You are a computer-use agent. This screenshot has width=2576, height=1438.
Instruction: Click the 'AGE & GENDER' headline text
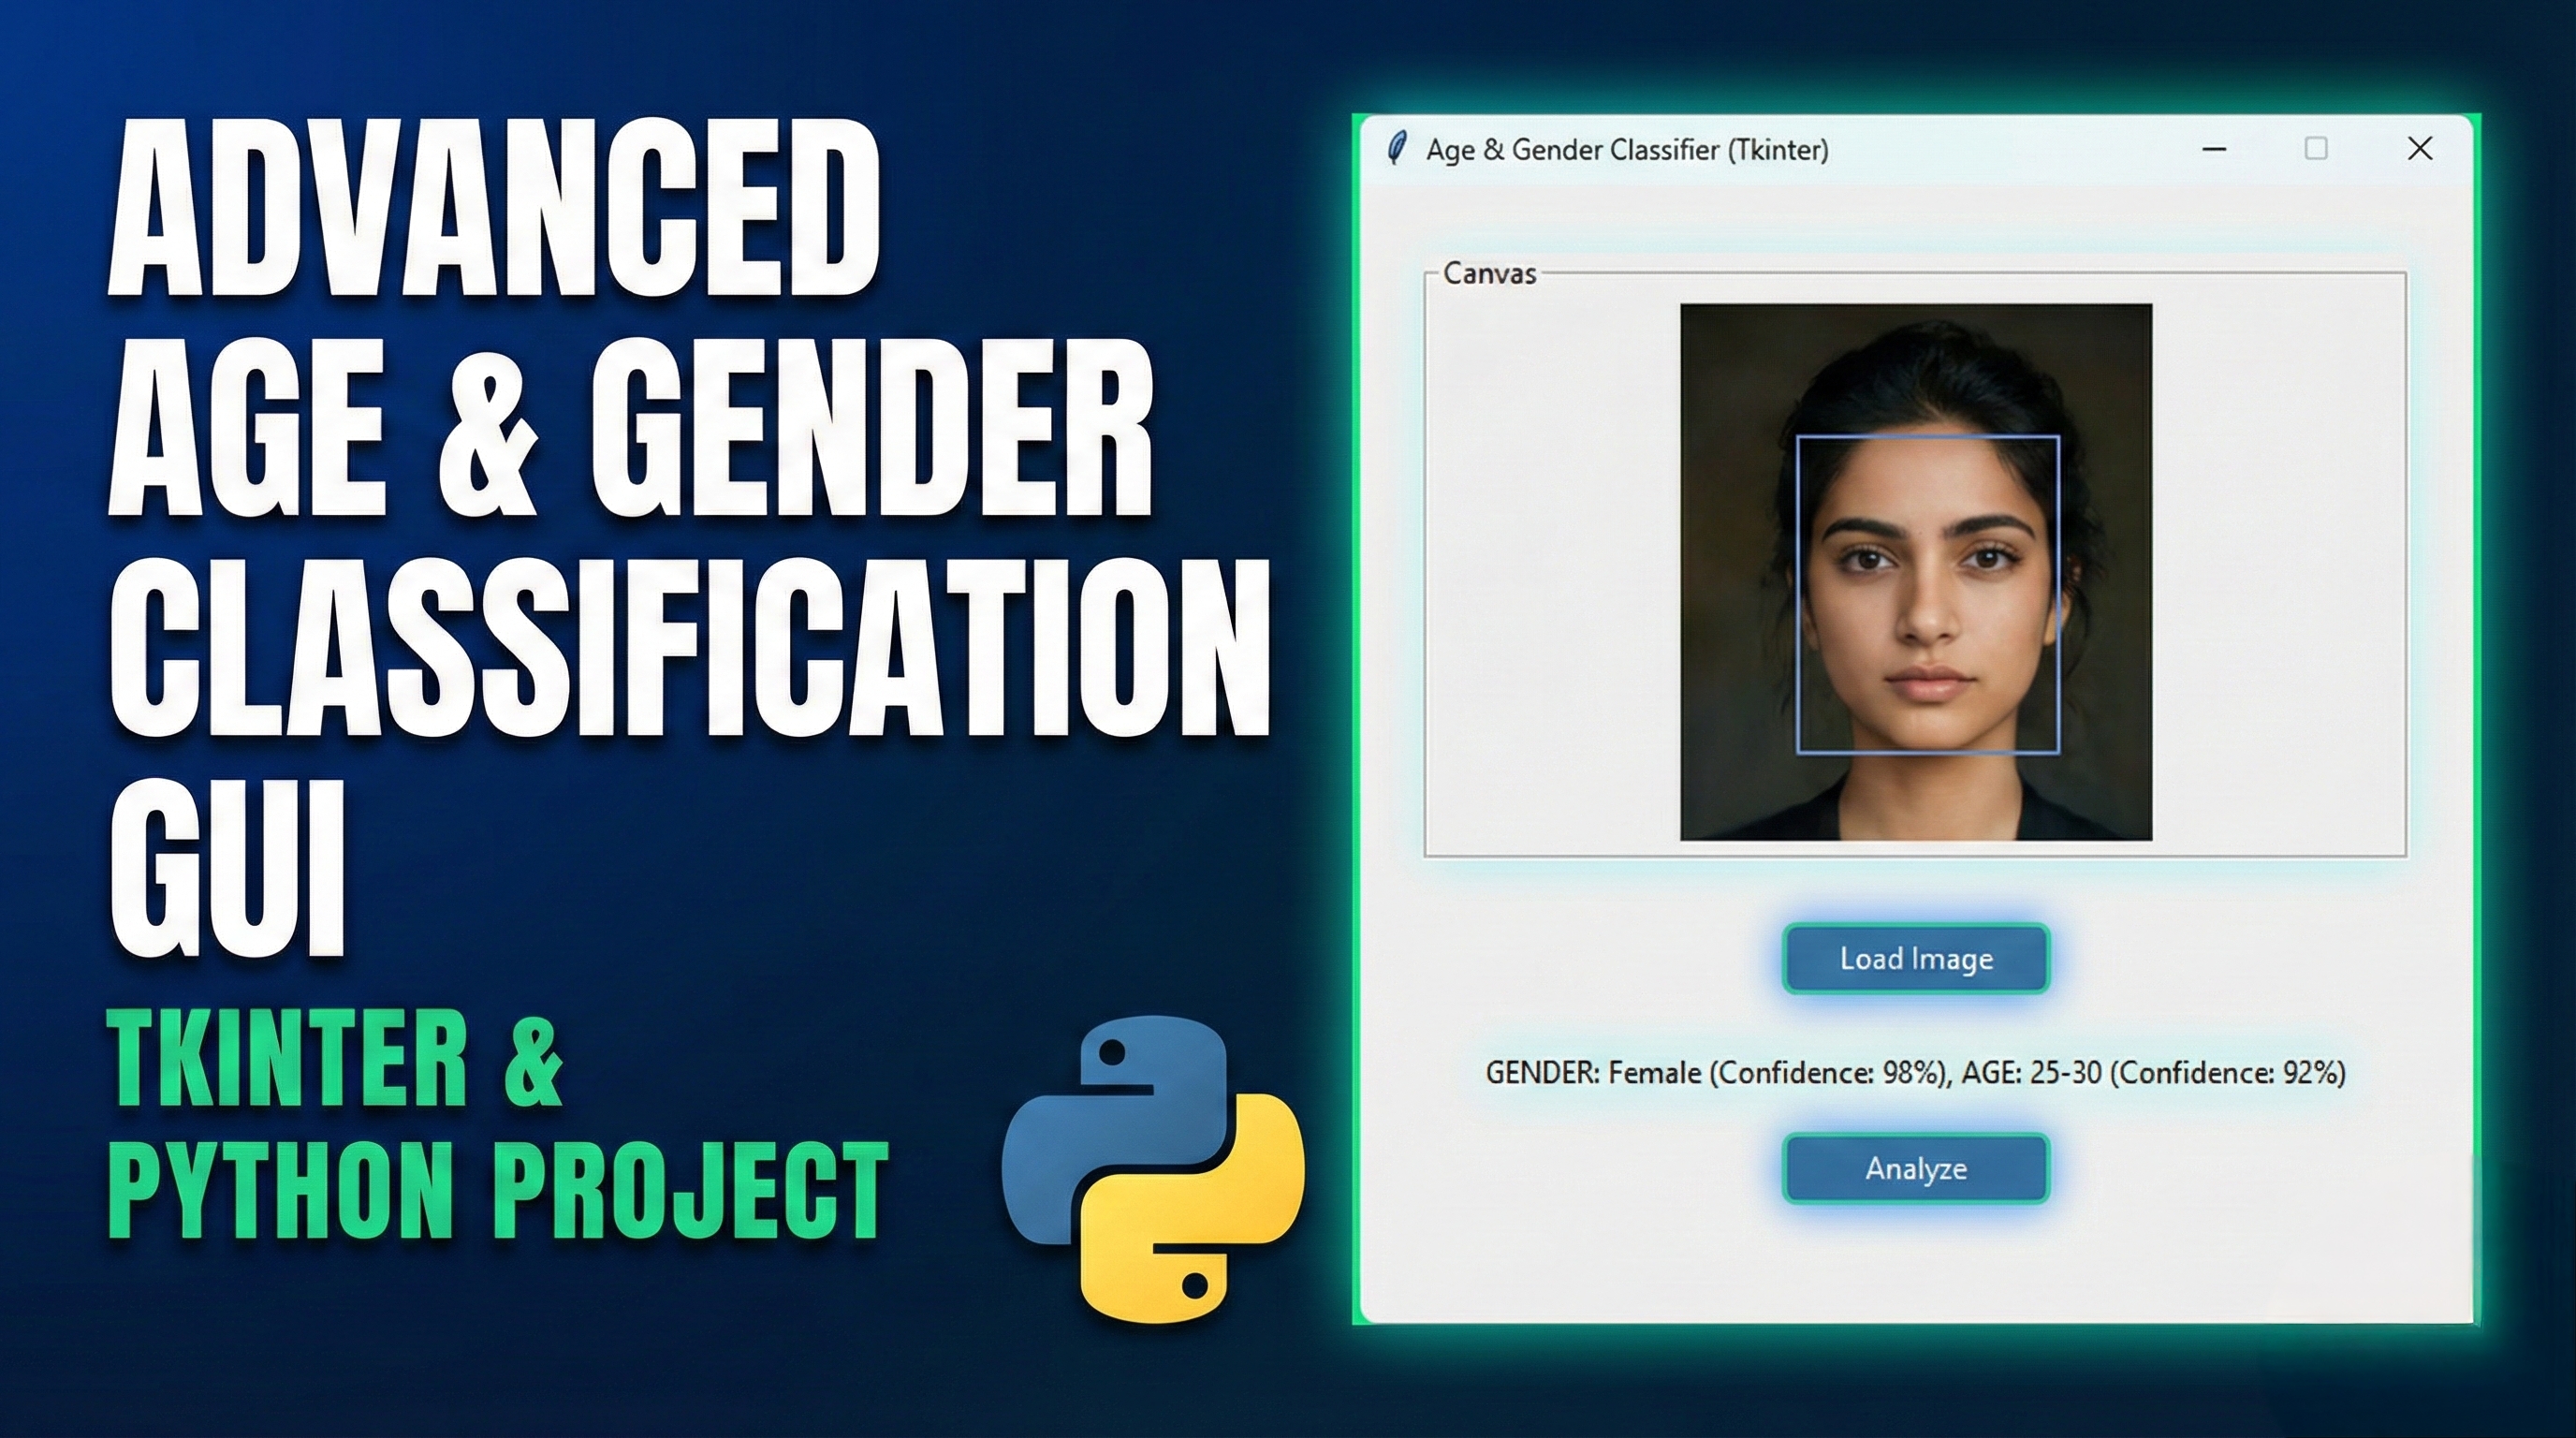pyautogui.click(x=630, y=428)
